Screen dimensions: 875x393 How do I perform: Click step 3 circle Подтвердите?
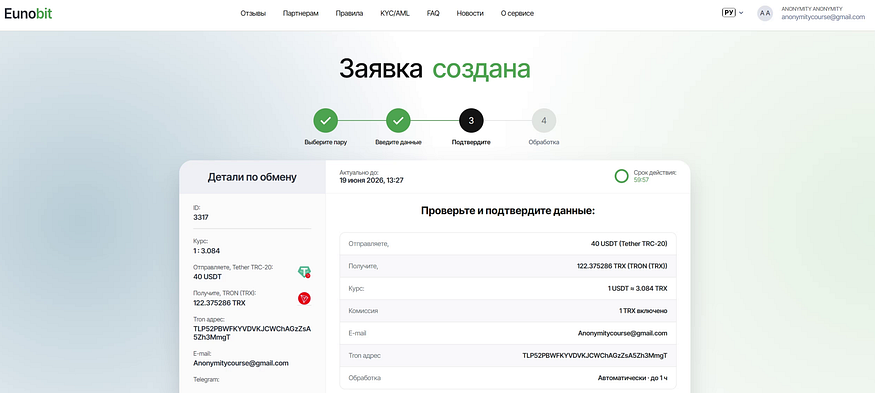click(471, 121)
